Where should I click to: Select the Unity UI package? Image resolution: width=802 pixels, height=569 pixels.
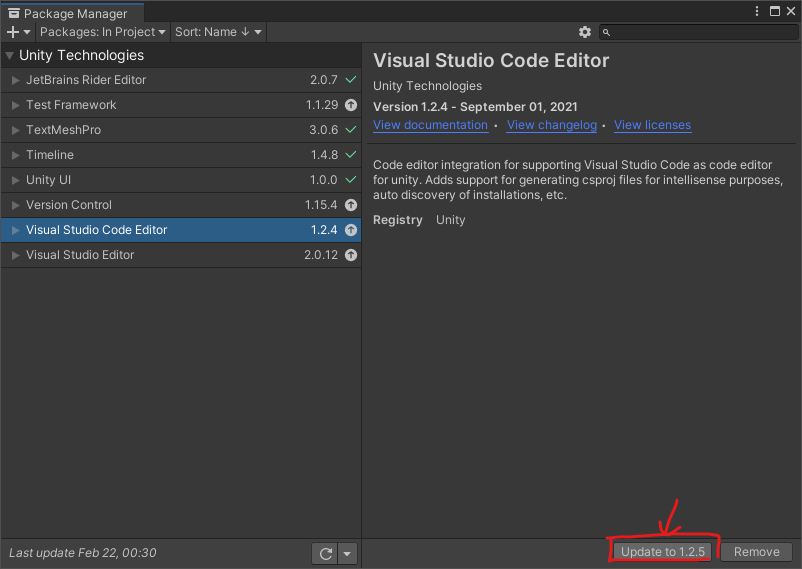pyautogui.click(x=181, y=180)
